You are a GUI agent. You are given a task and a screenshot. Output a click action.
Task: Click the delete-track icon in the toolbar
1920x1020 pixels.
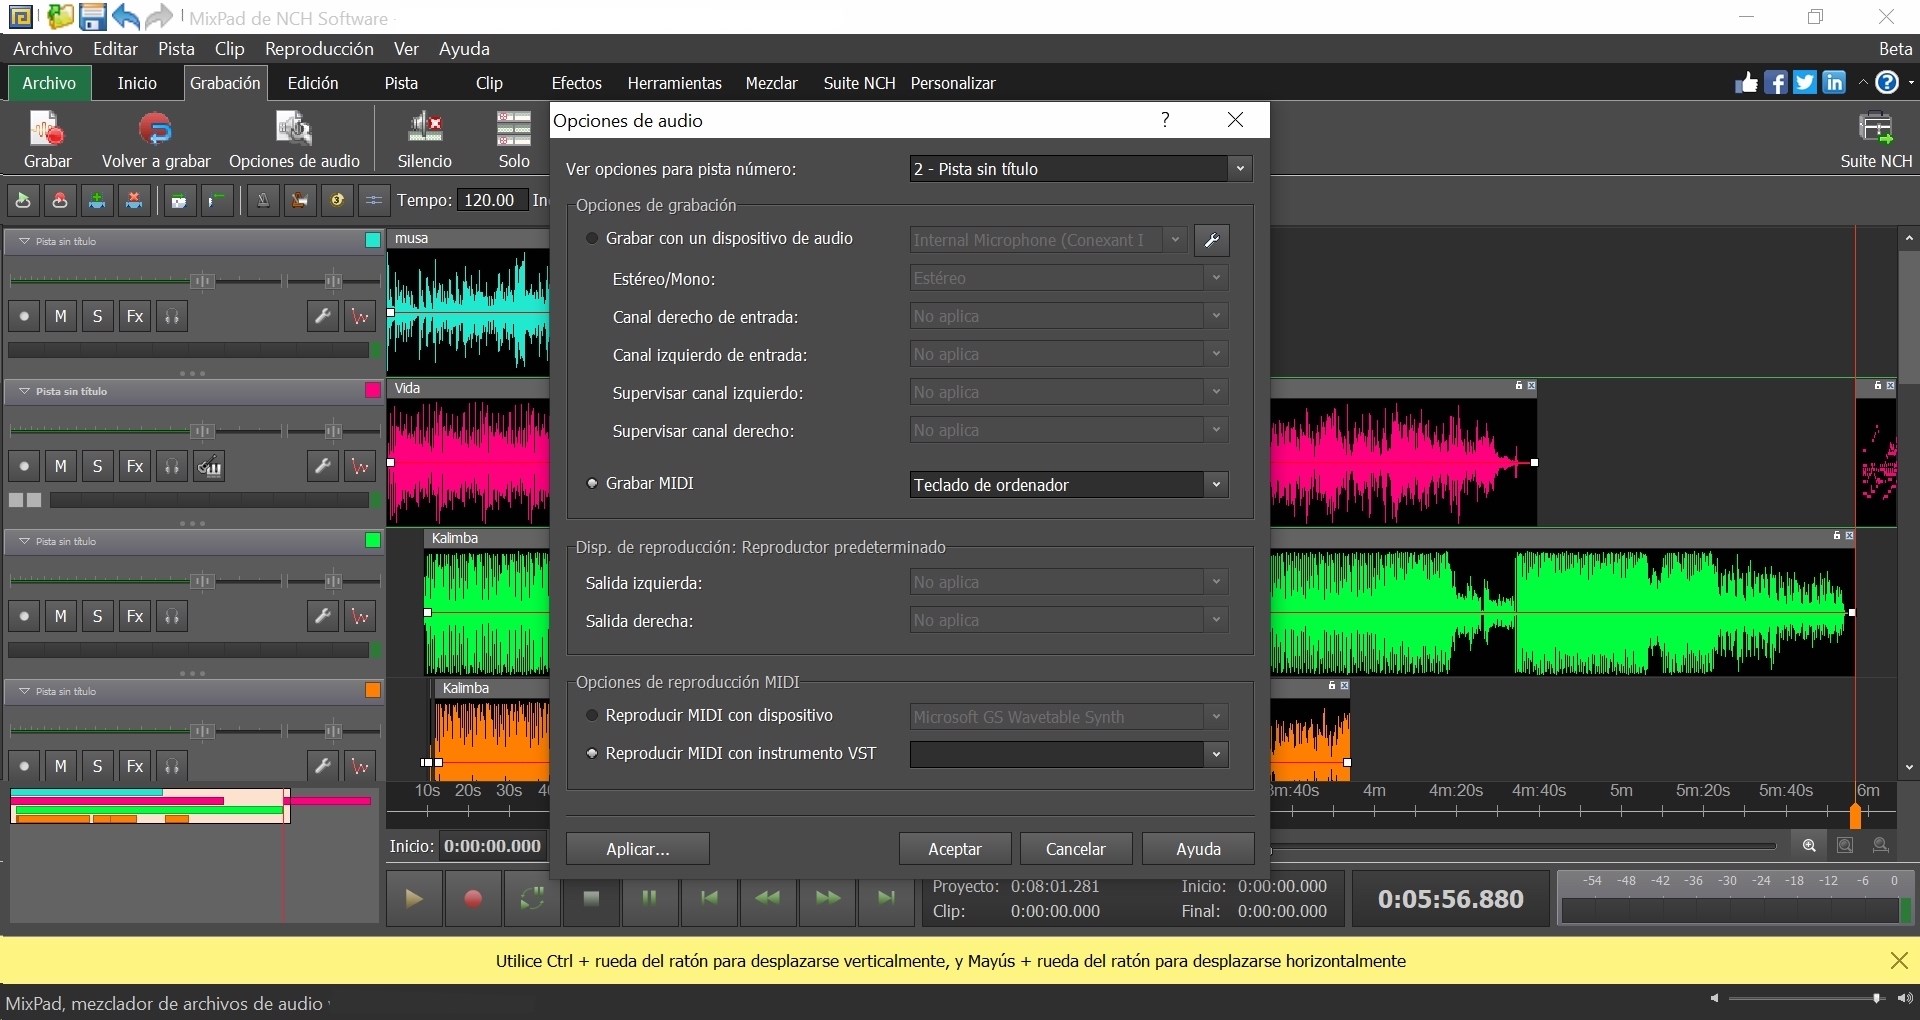(134, 201)
